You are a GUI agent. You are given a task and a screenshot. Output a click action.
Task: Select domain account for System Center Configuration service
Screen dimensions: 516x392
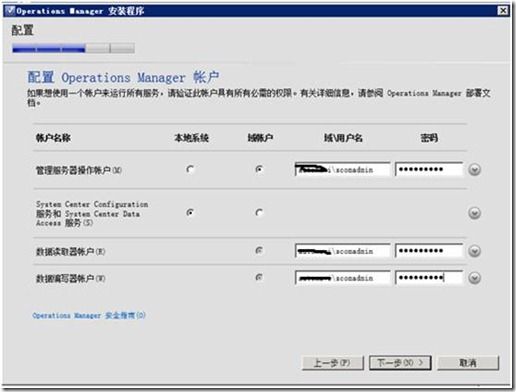click(x=259, y=212)
